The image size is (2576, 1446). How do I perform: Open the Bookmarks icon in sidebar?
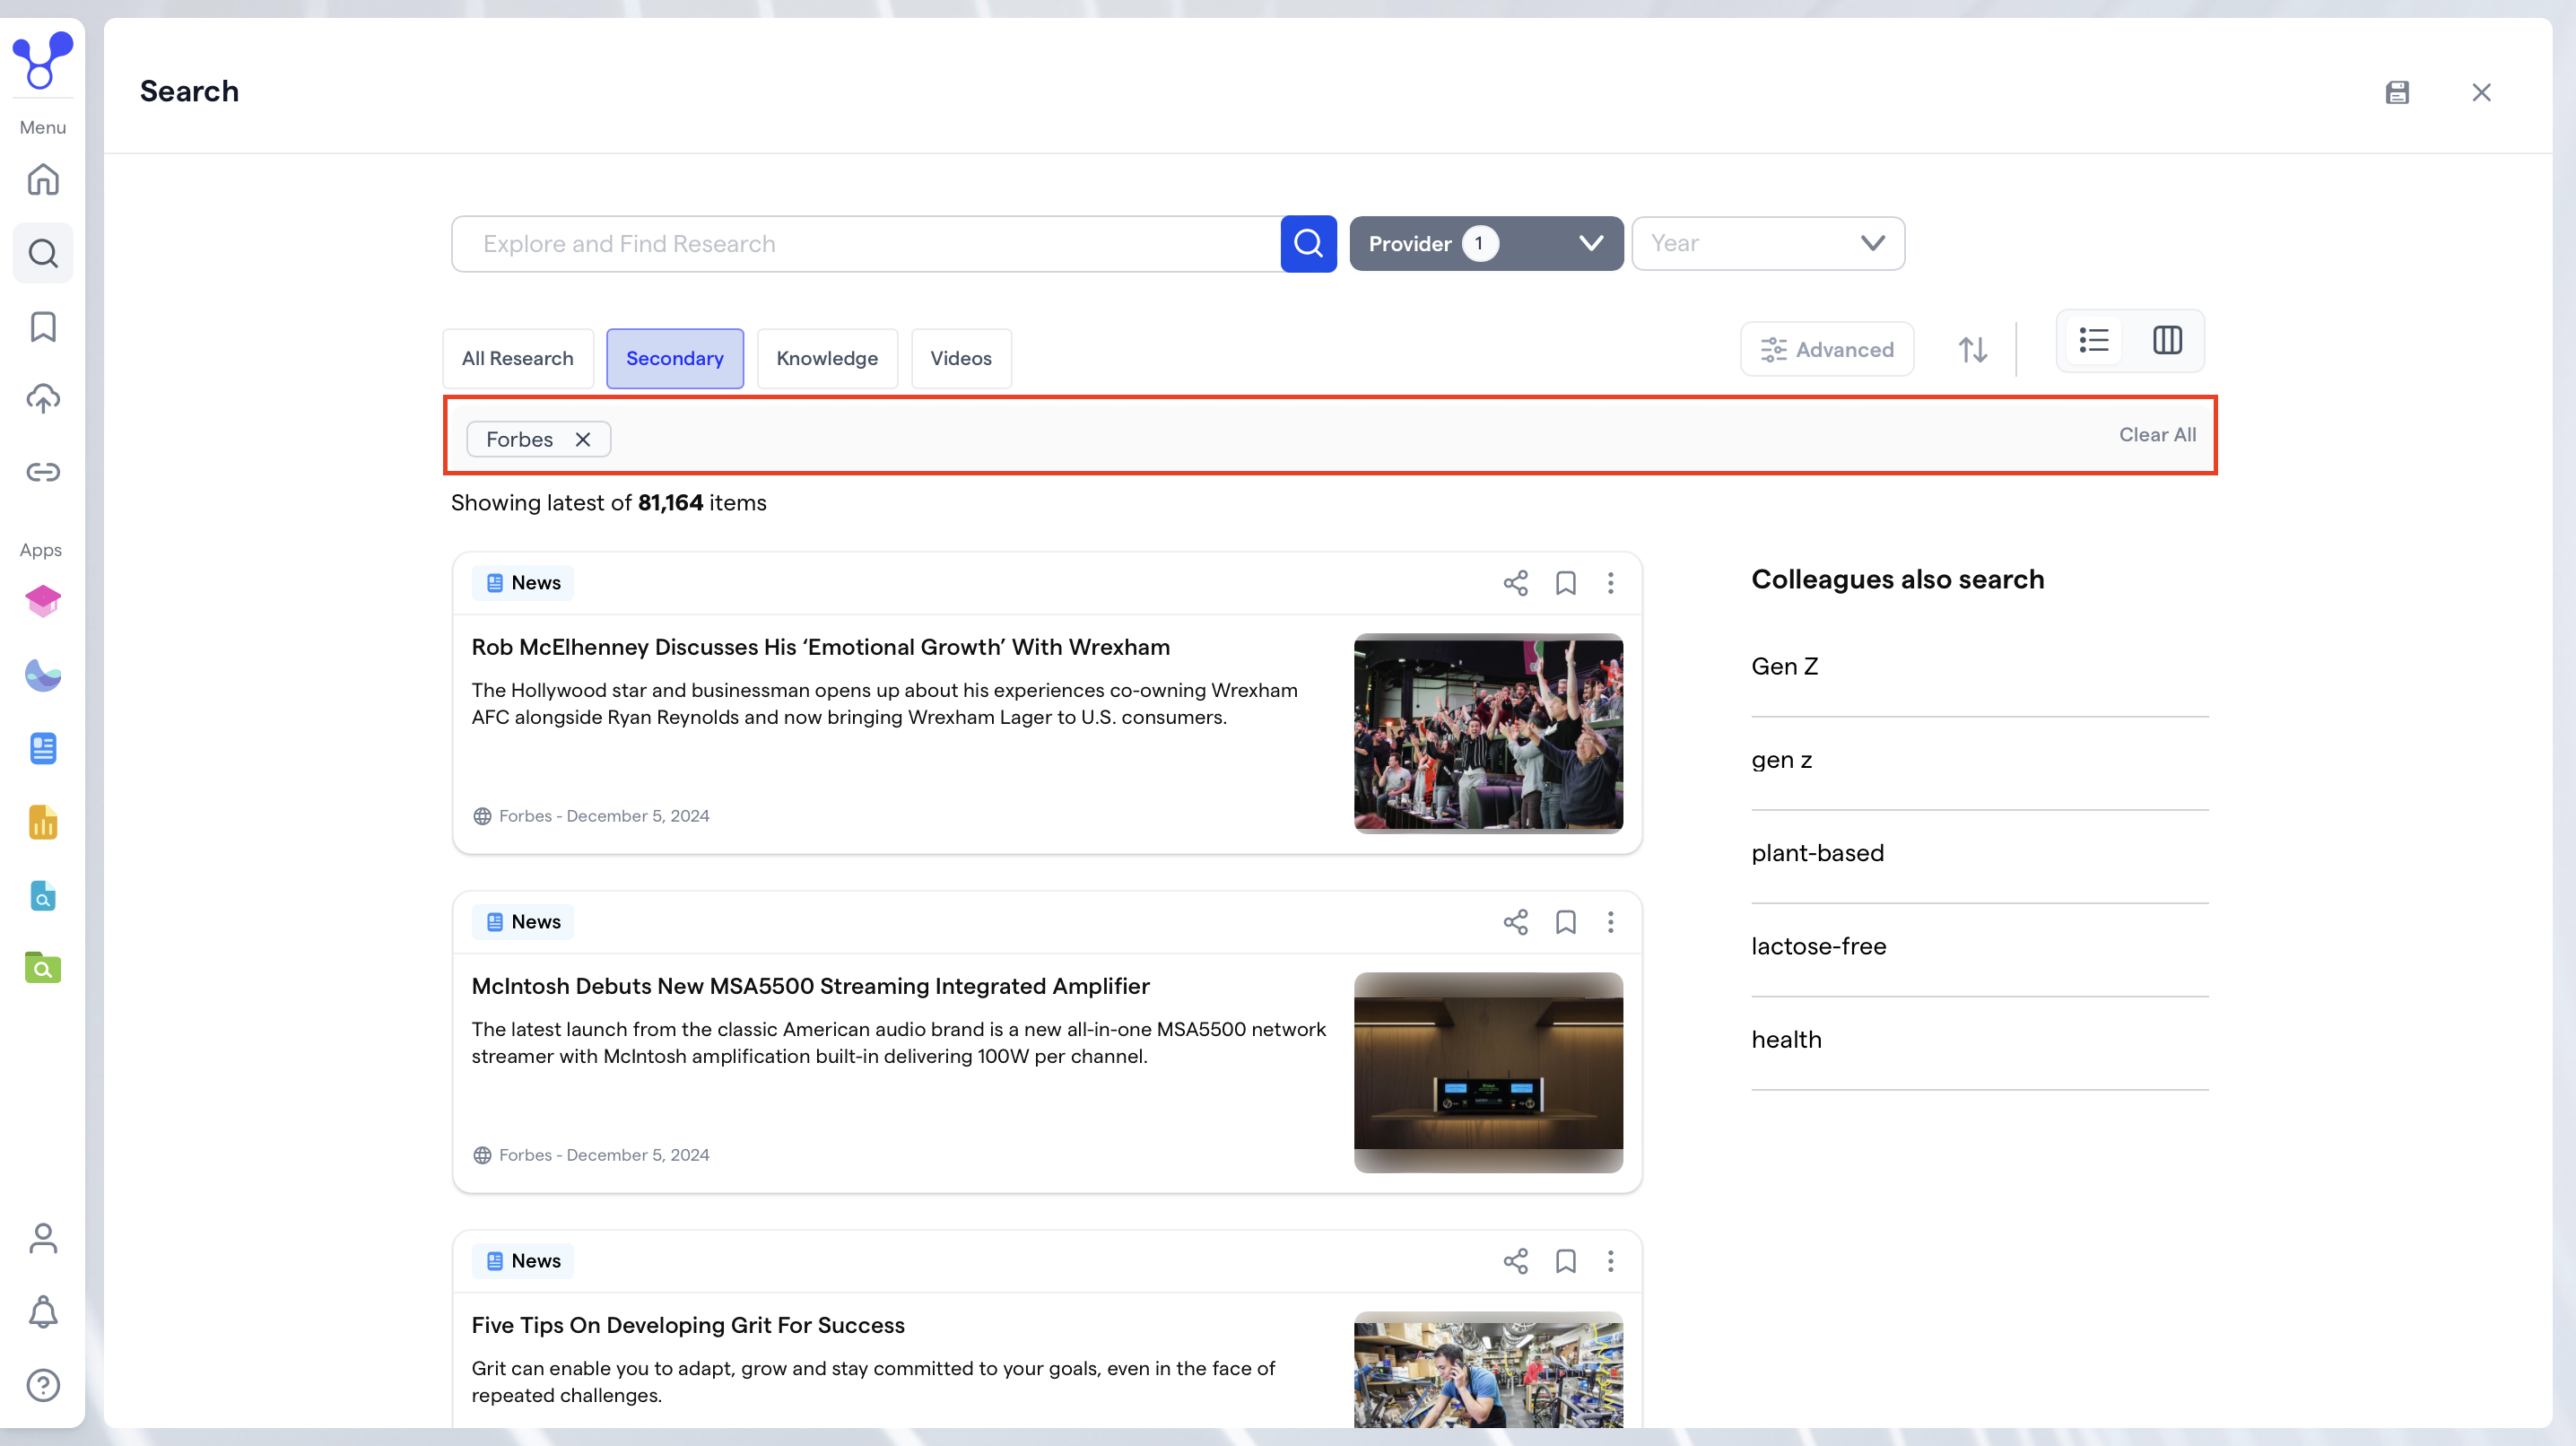(43, 326)
